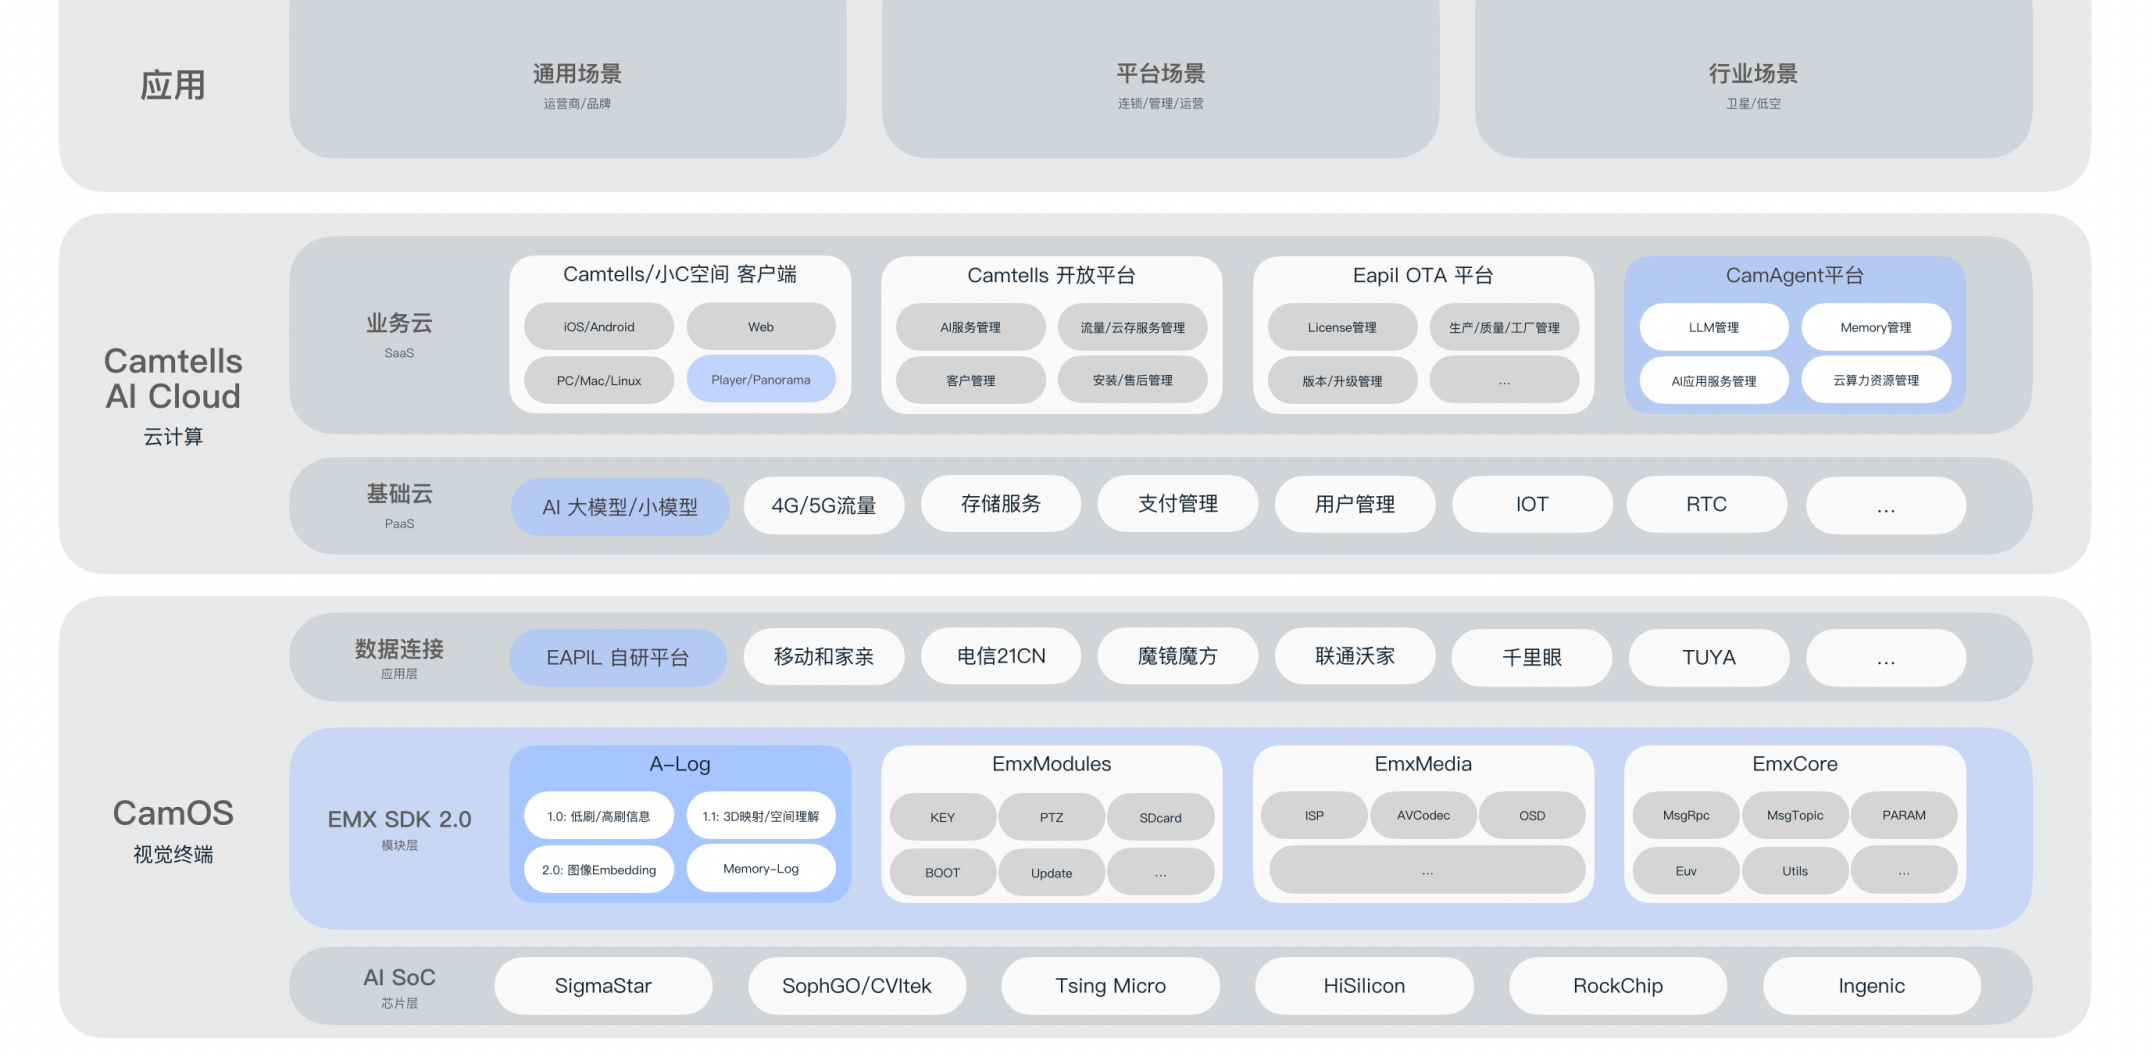
Task: Select the 平台场景 scenario card
Action: pos(1160,78)
